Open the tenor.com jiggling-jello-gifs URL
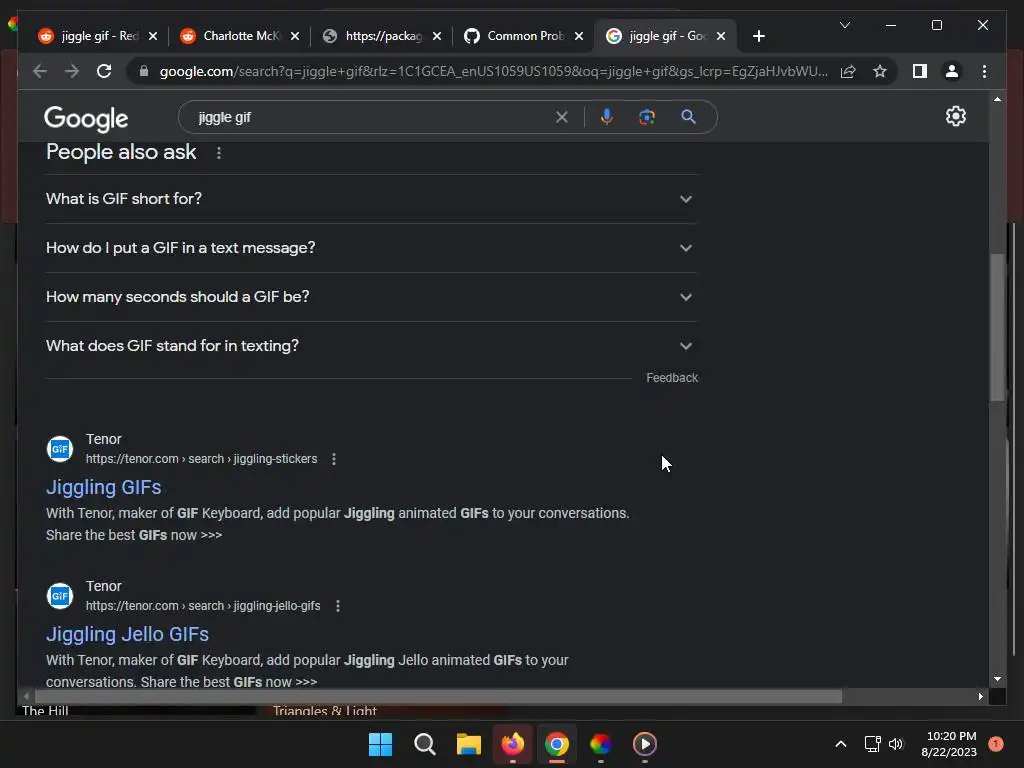This screenshot has width=1024, height=768. 203,606
